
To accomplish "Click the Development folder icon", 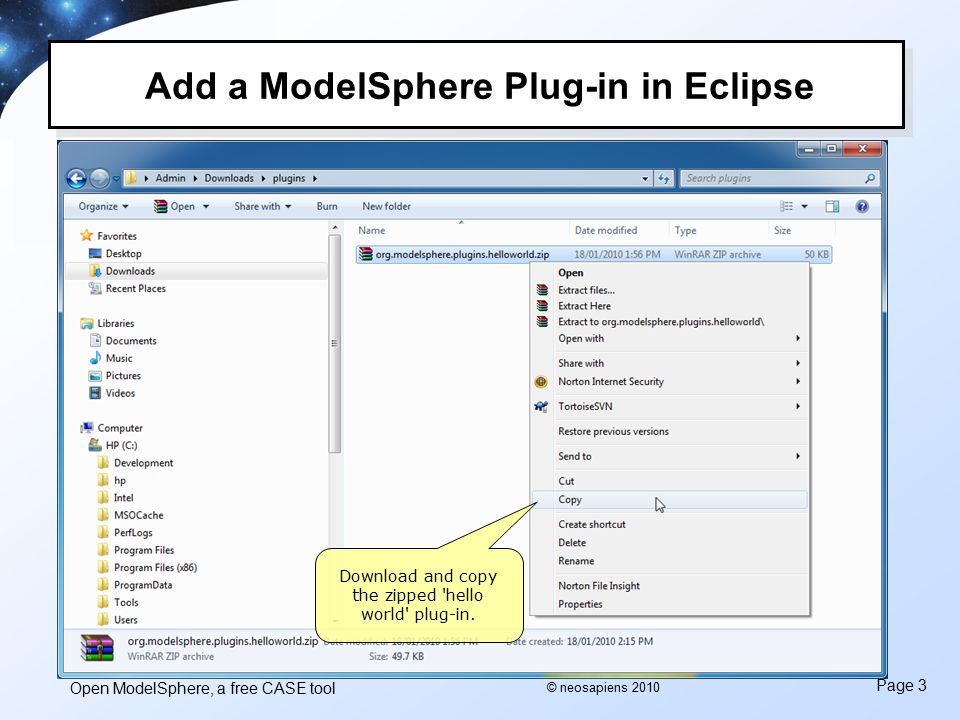I will point(103,463).
